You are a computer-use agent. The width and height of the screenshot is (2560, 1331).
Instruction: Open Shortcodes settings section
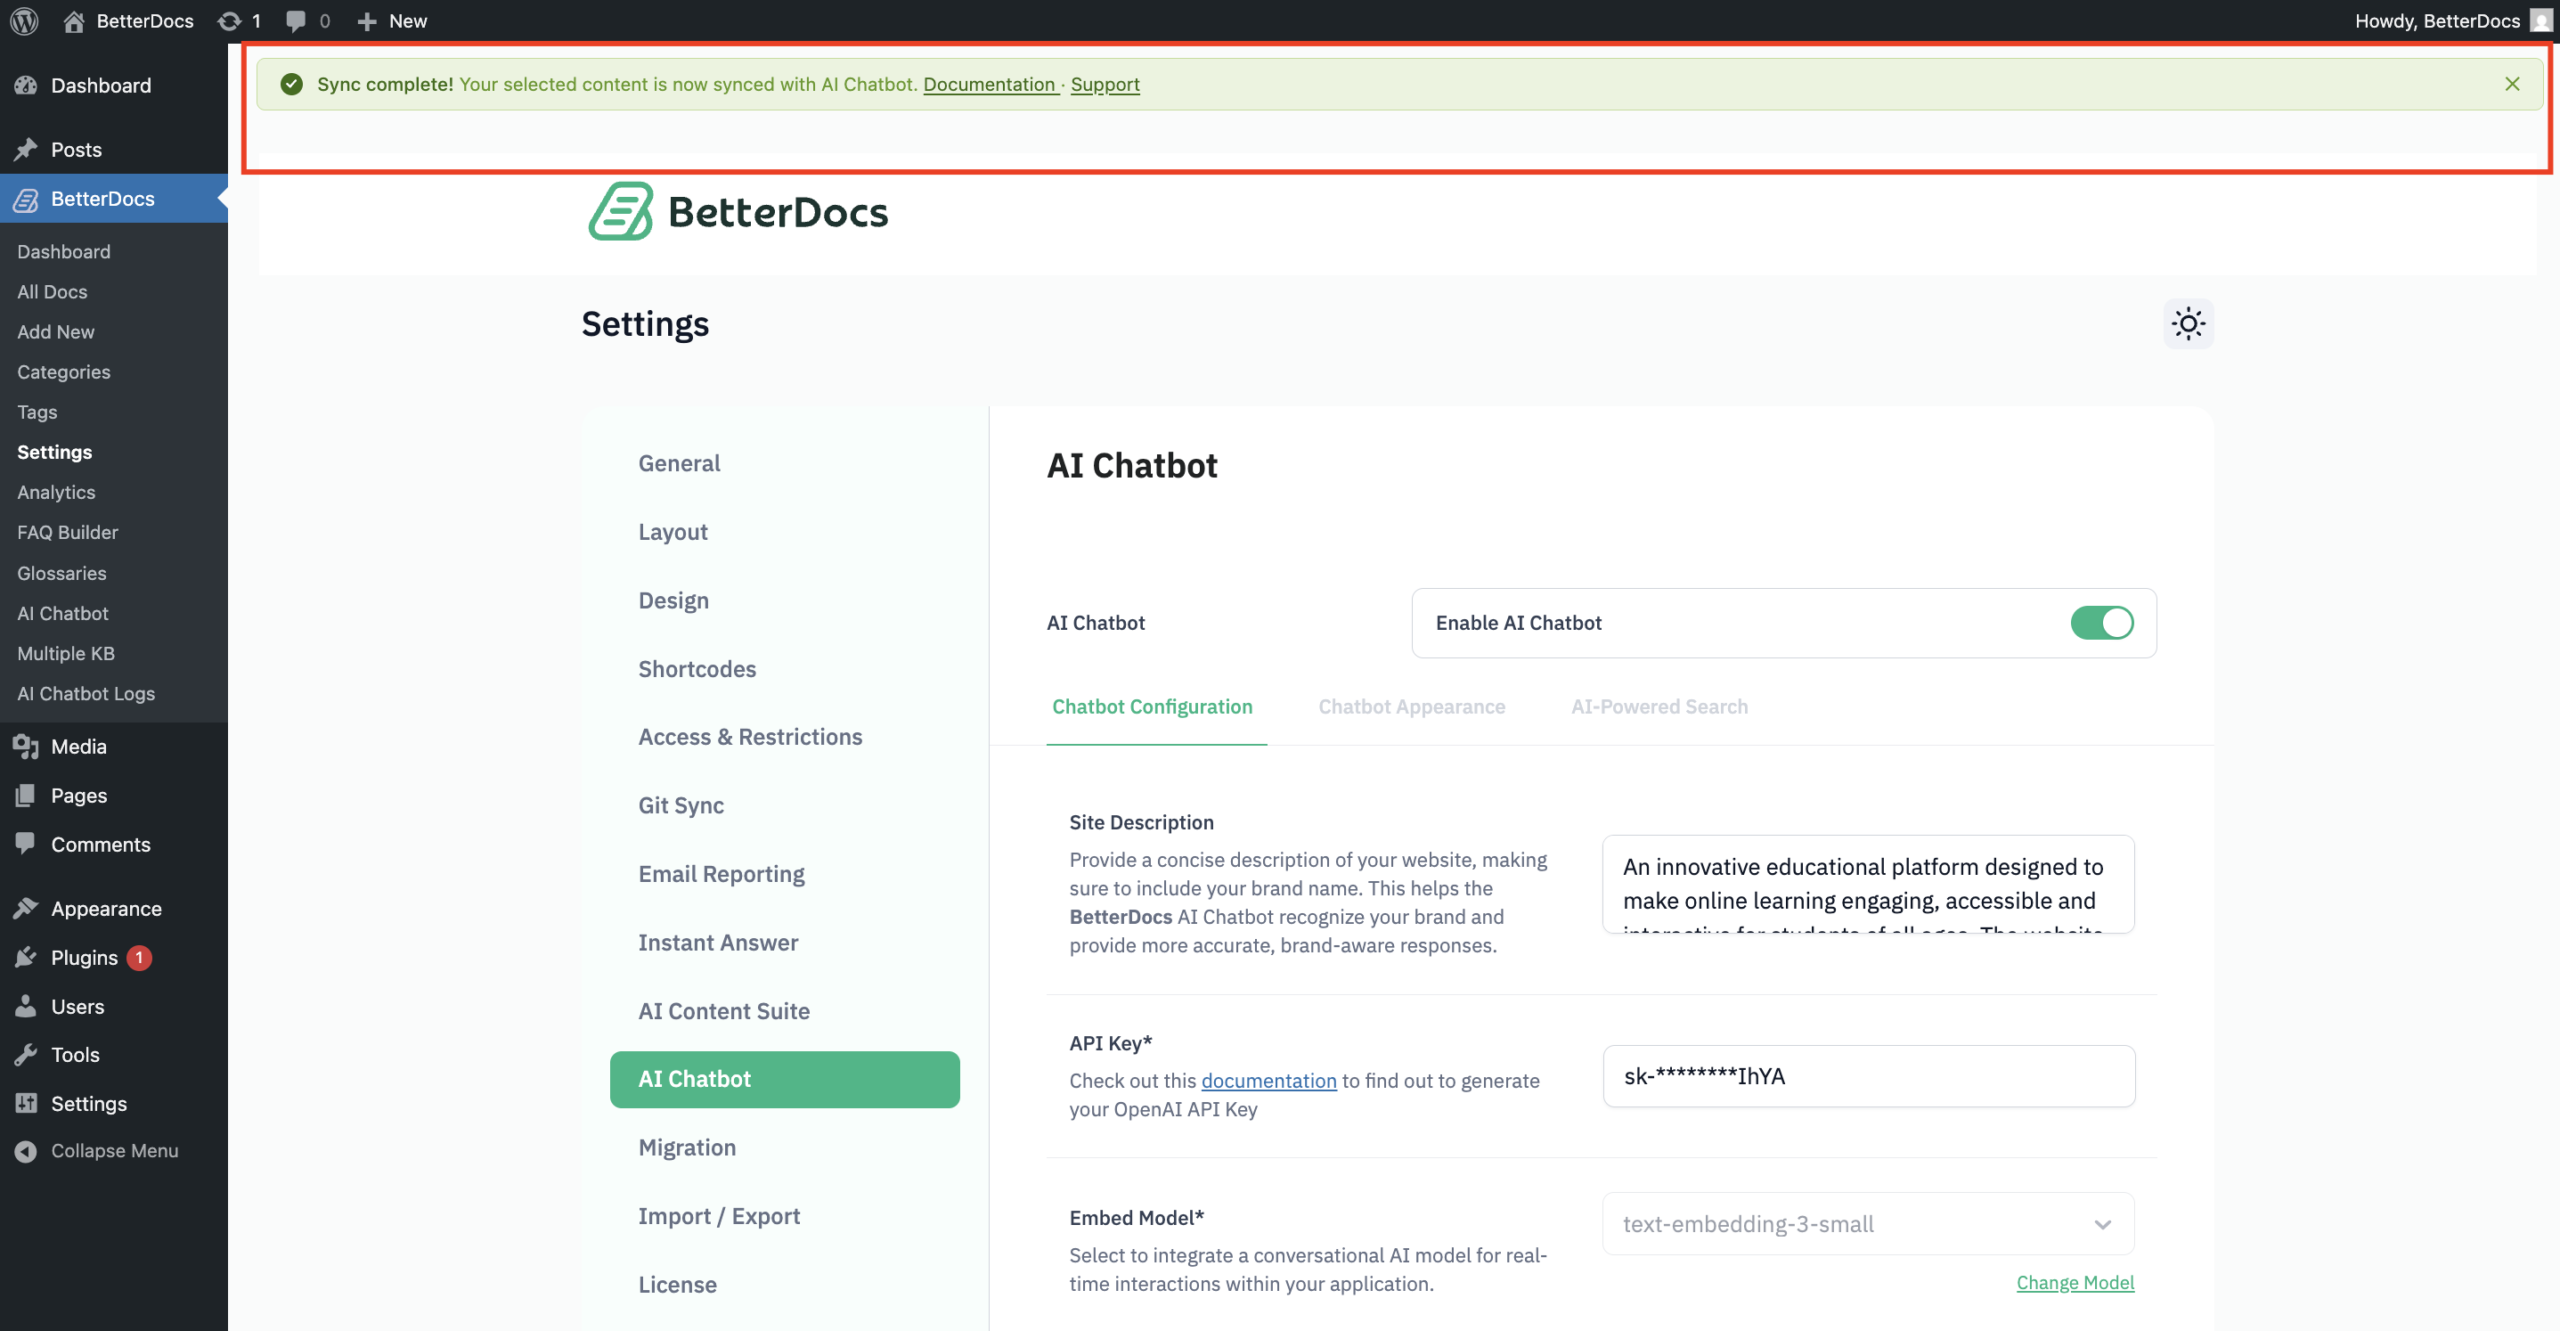click(x=697, y=668)
